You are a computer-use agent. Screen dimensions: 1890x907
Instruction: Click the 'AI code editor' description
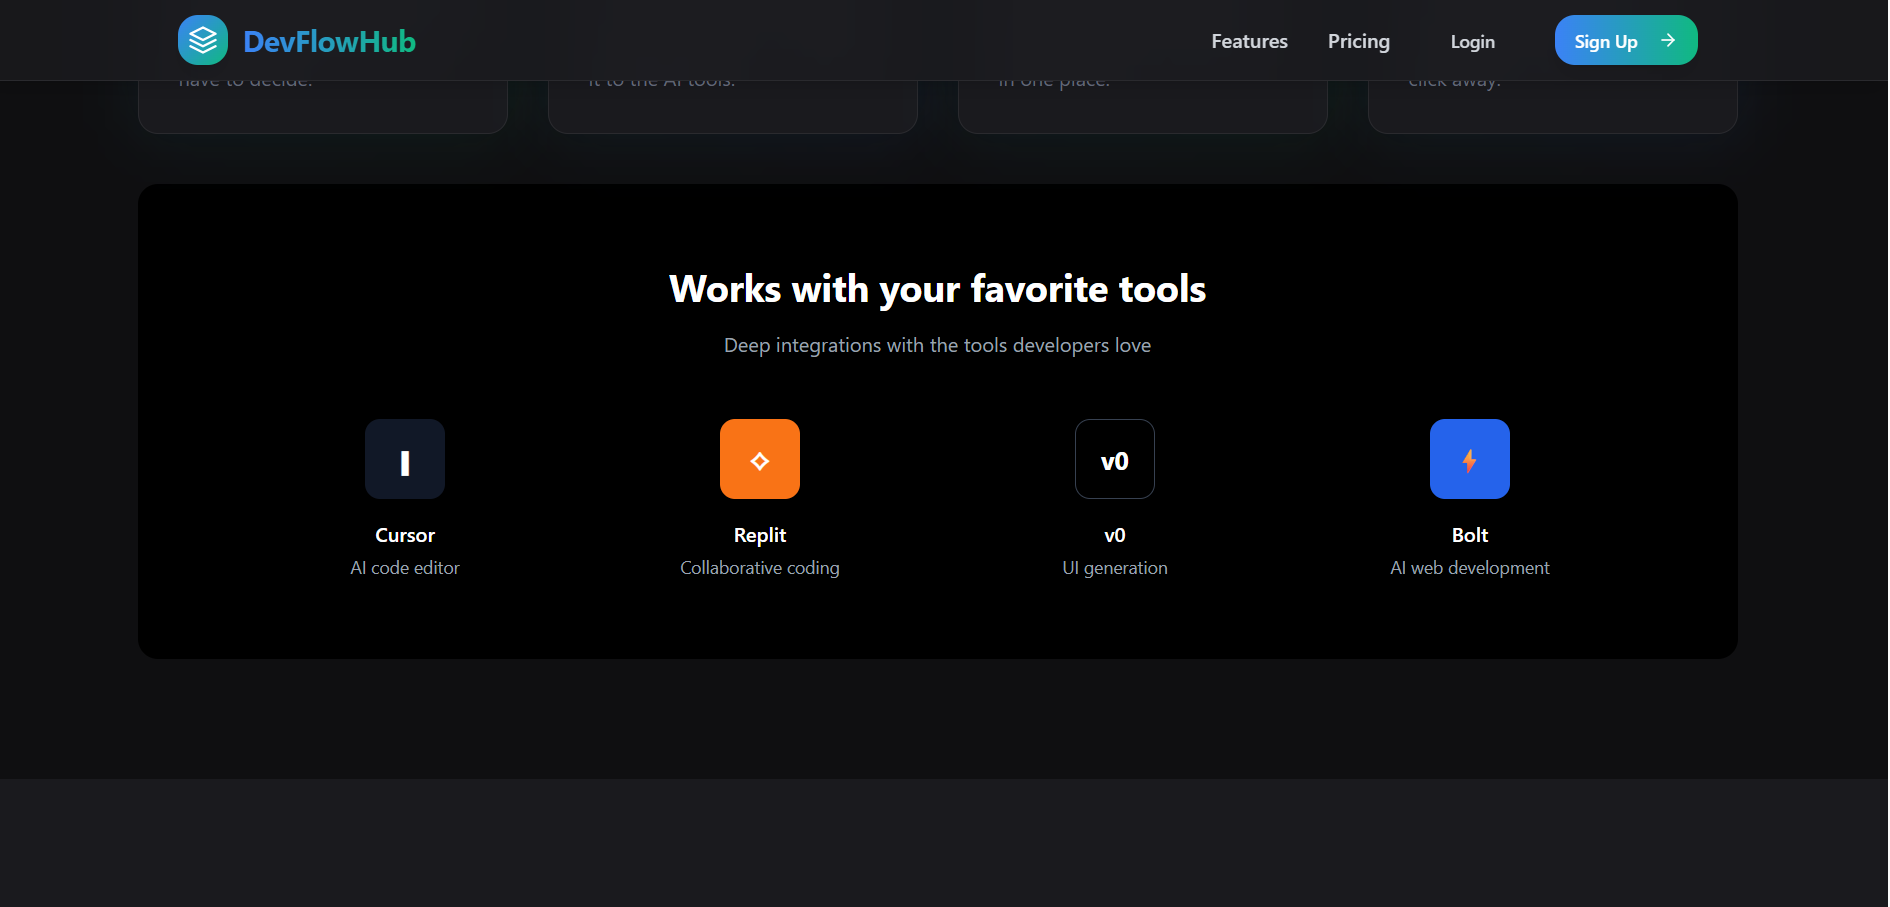[405, 567]
